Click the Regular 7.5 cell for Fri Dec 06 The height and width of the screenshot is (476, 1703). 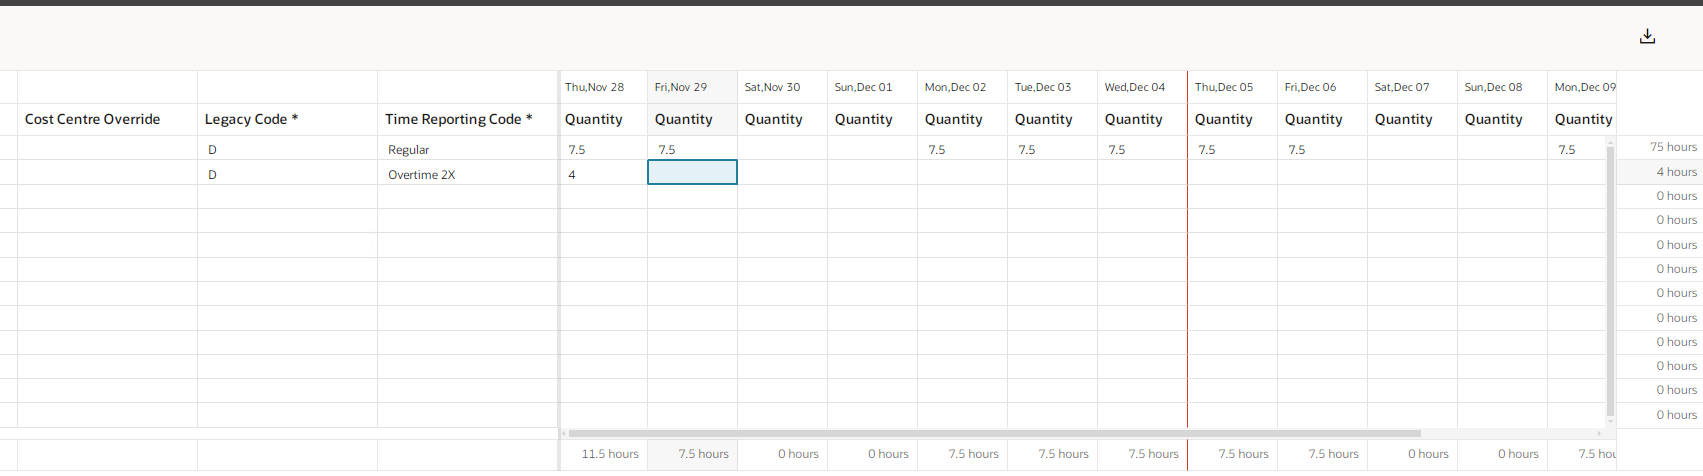coord(1322,149)
